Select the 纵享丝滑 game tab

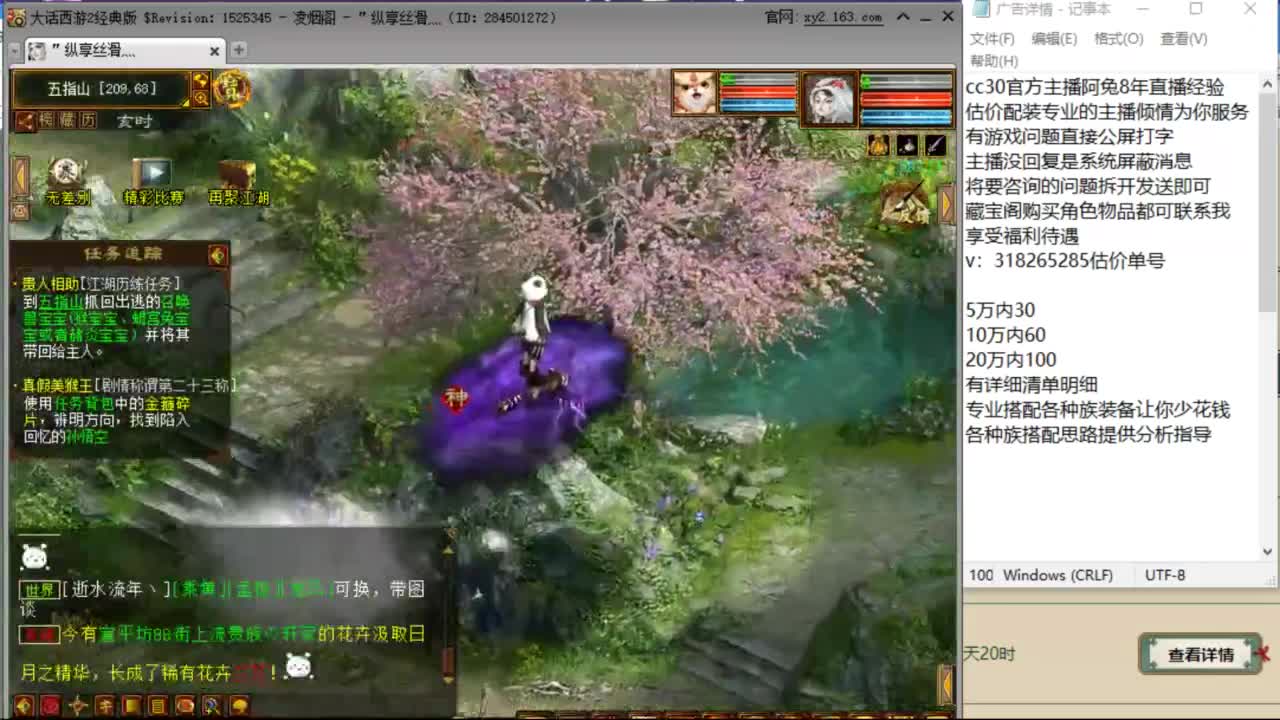125,50
